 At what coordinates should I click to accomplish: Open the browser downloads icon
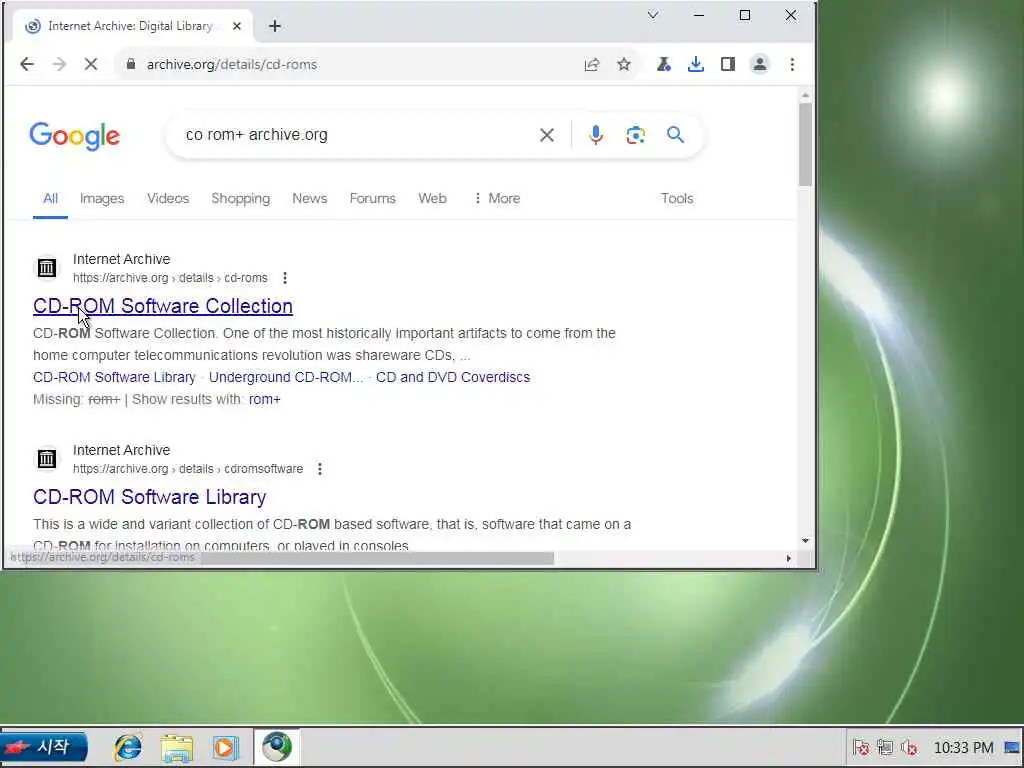tap(696, 64)
